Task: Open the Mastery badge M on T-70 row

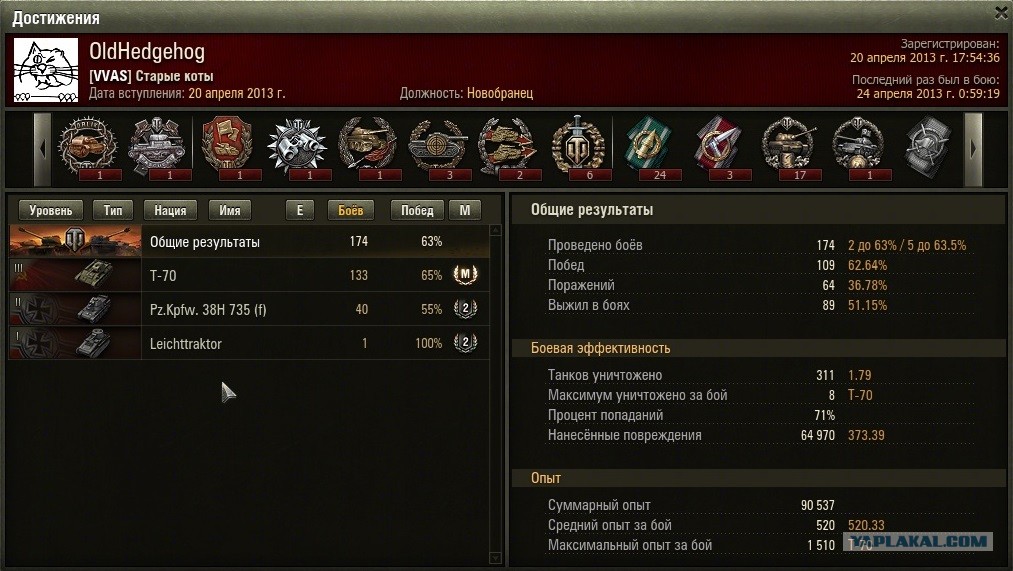Action: click(465, 275)
